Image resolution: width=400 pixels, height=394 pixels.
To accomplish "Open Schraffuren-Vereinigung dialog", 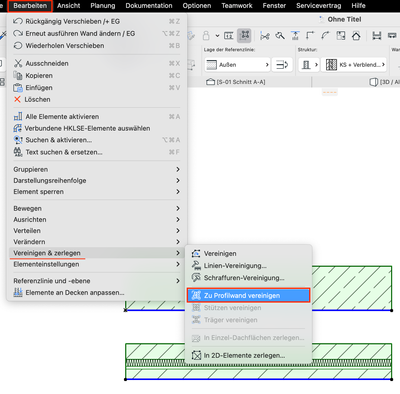I will click(248, 278).
